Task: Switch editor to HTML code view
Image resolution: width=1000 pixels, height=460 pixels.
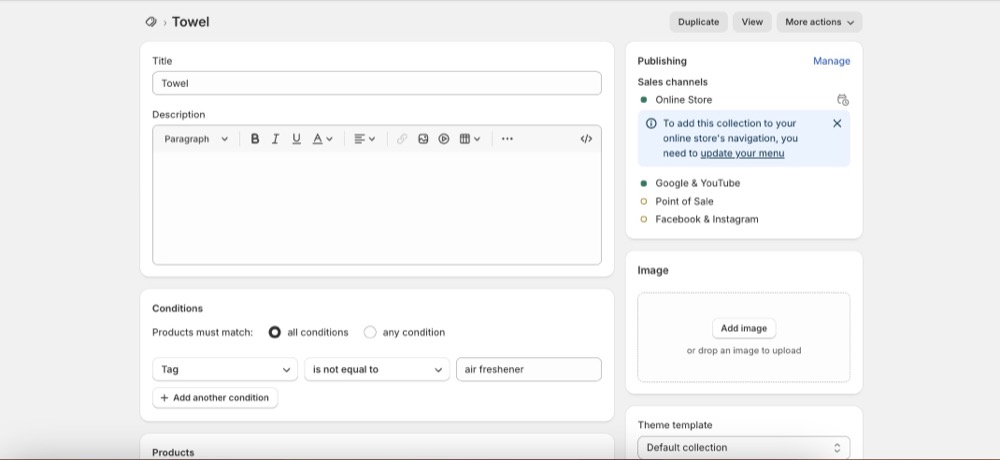Action: (x=586, y=139)
